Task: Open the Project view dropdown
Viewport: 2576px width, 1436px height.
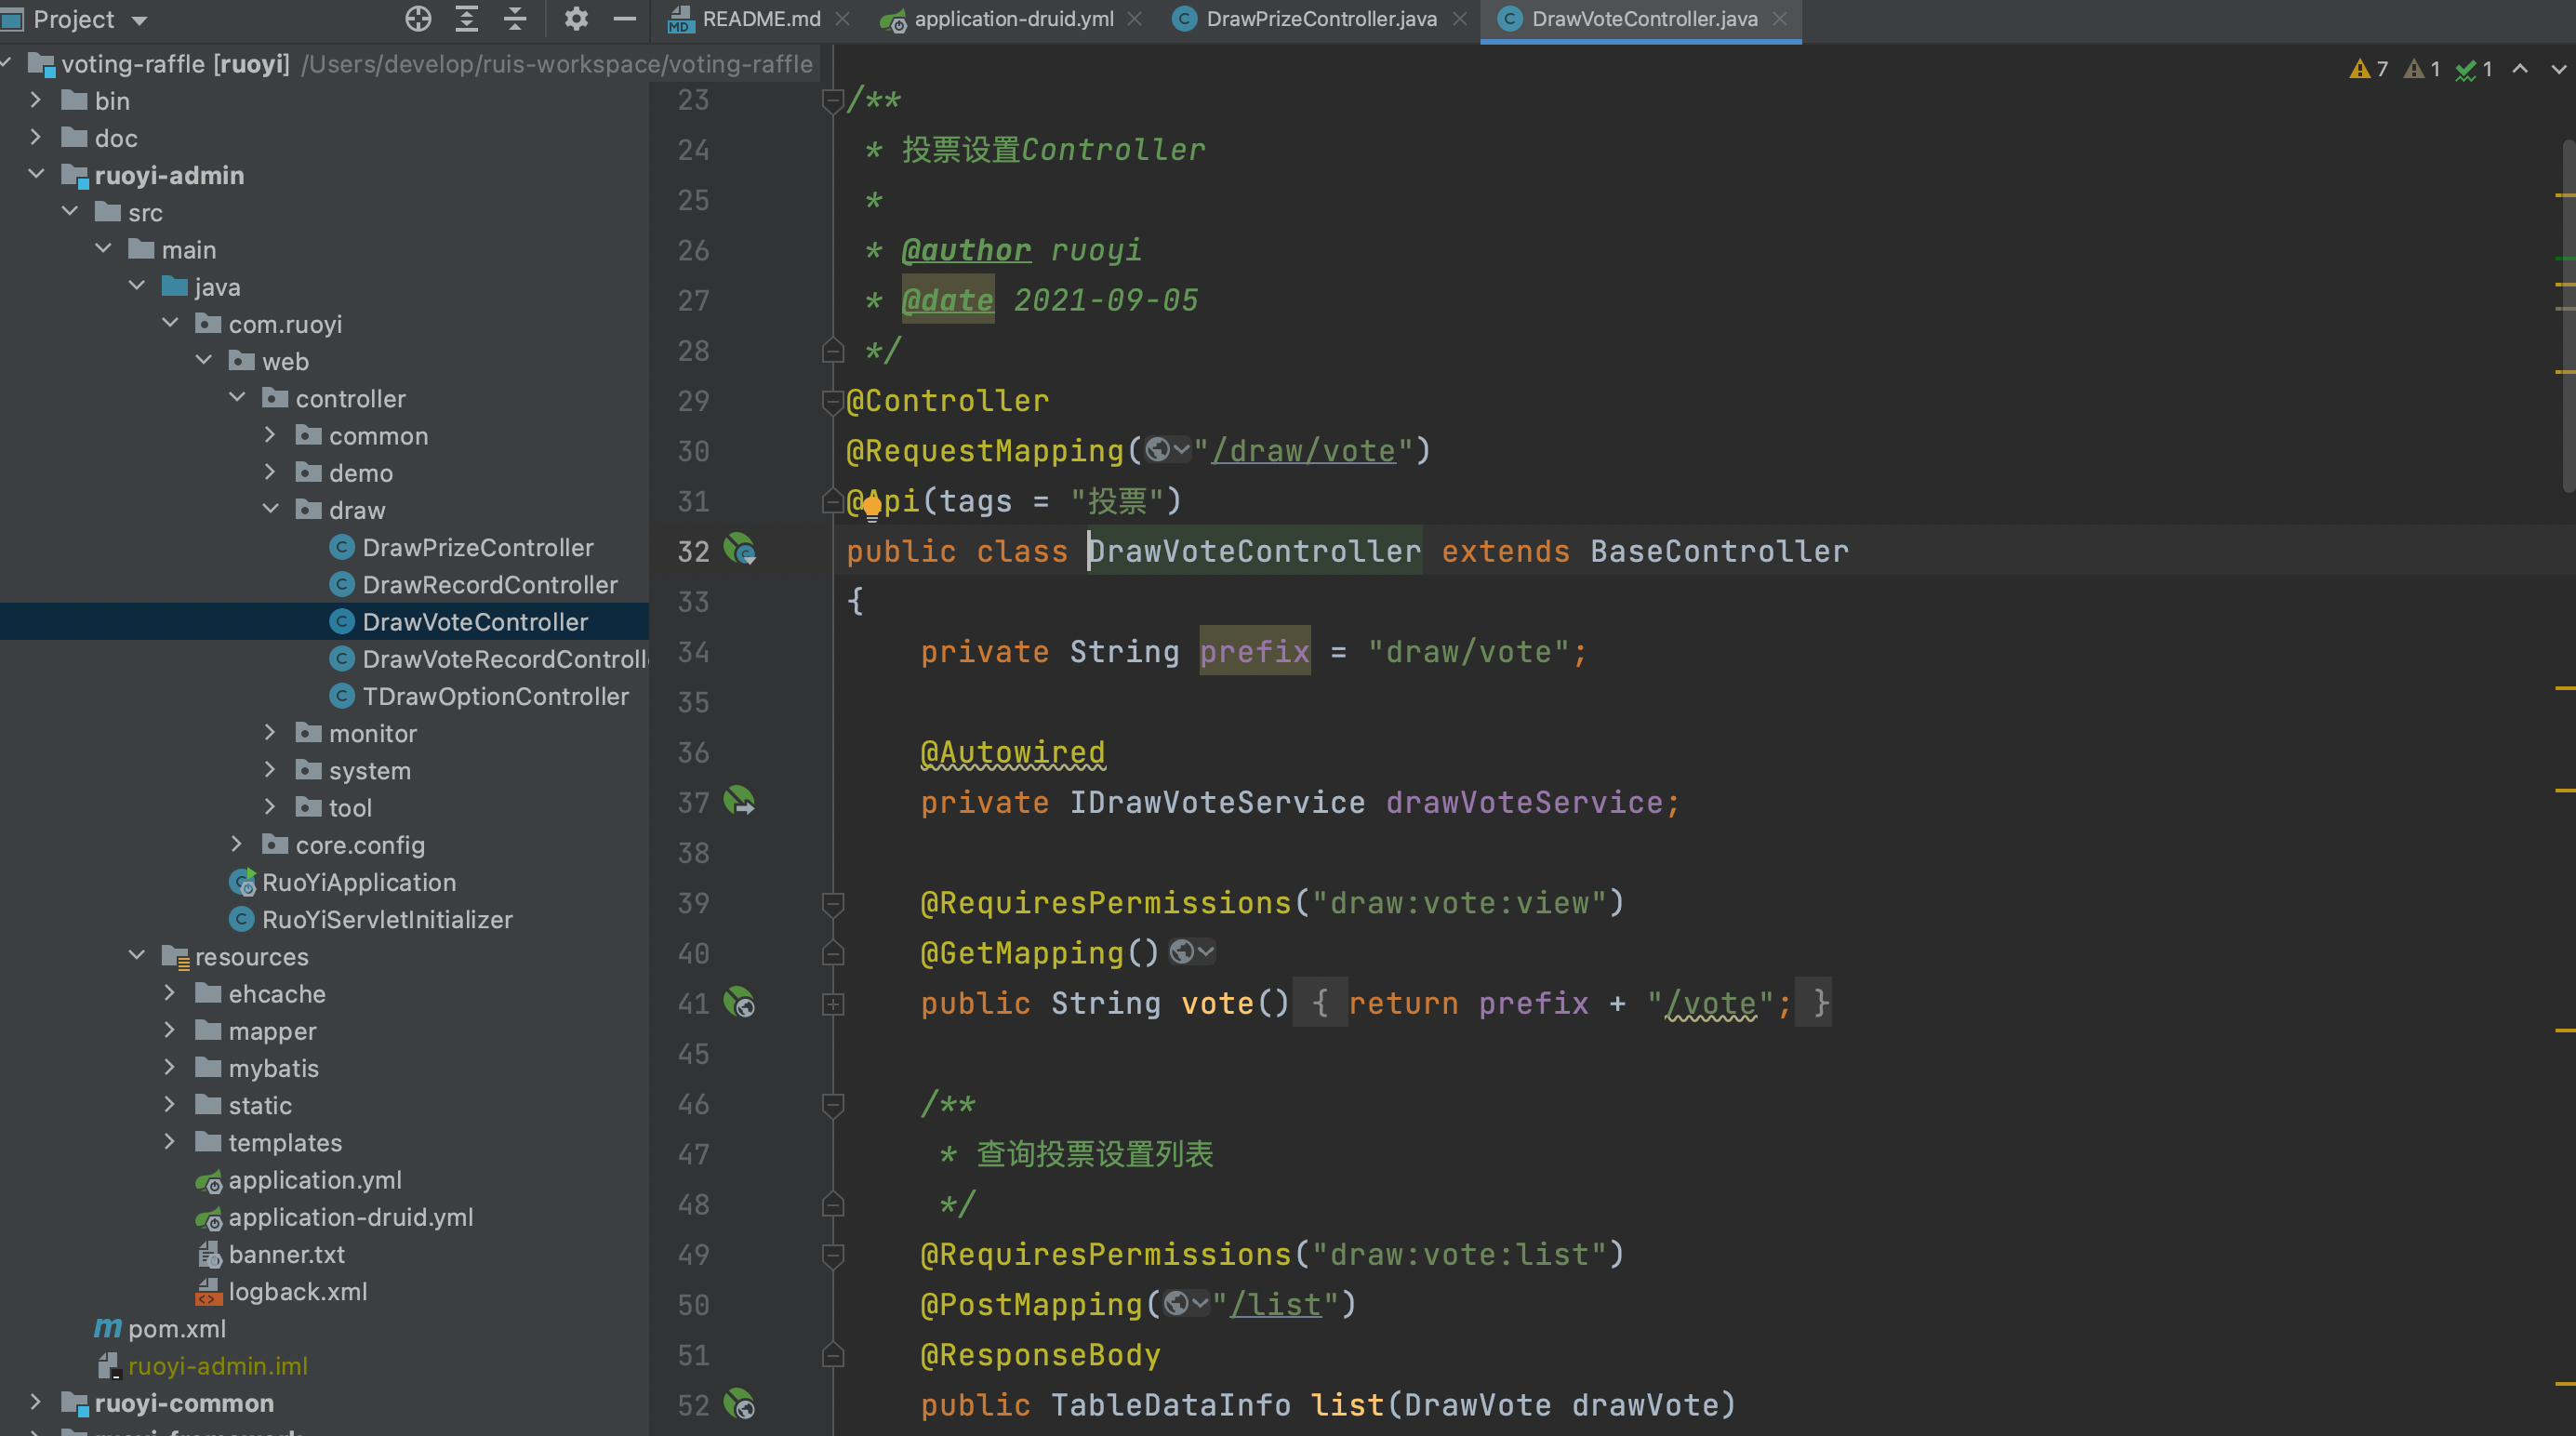Action: coord(139,20)
